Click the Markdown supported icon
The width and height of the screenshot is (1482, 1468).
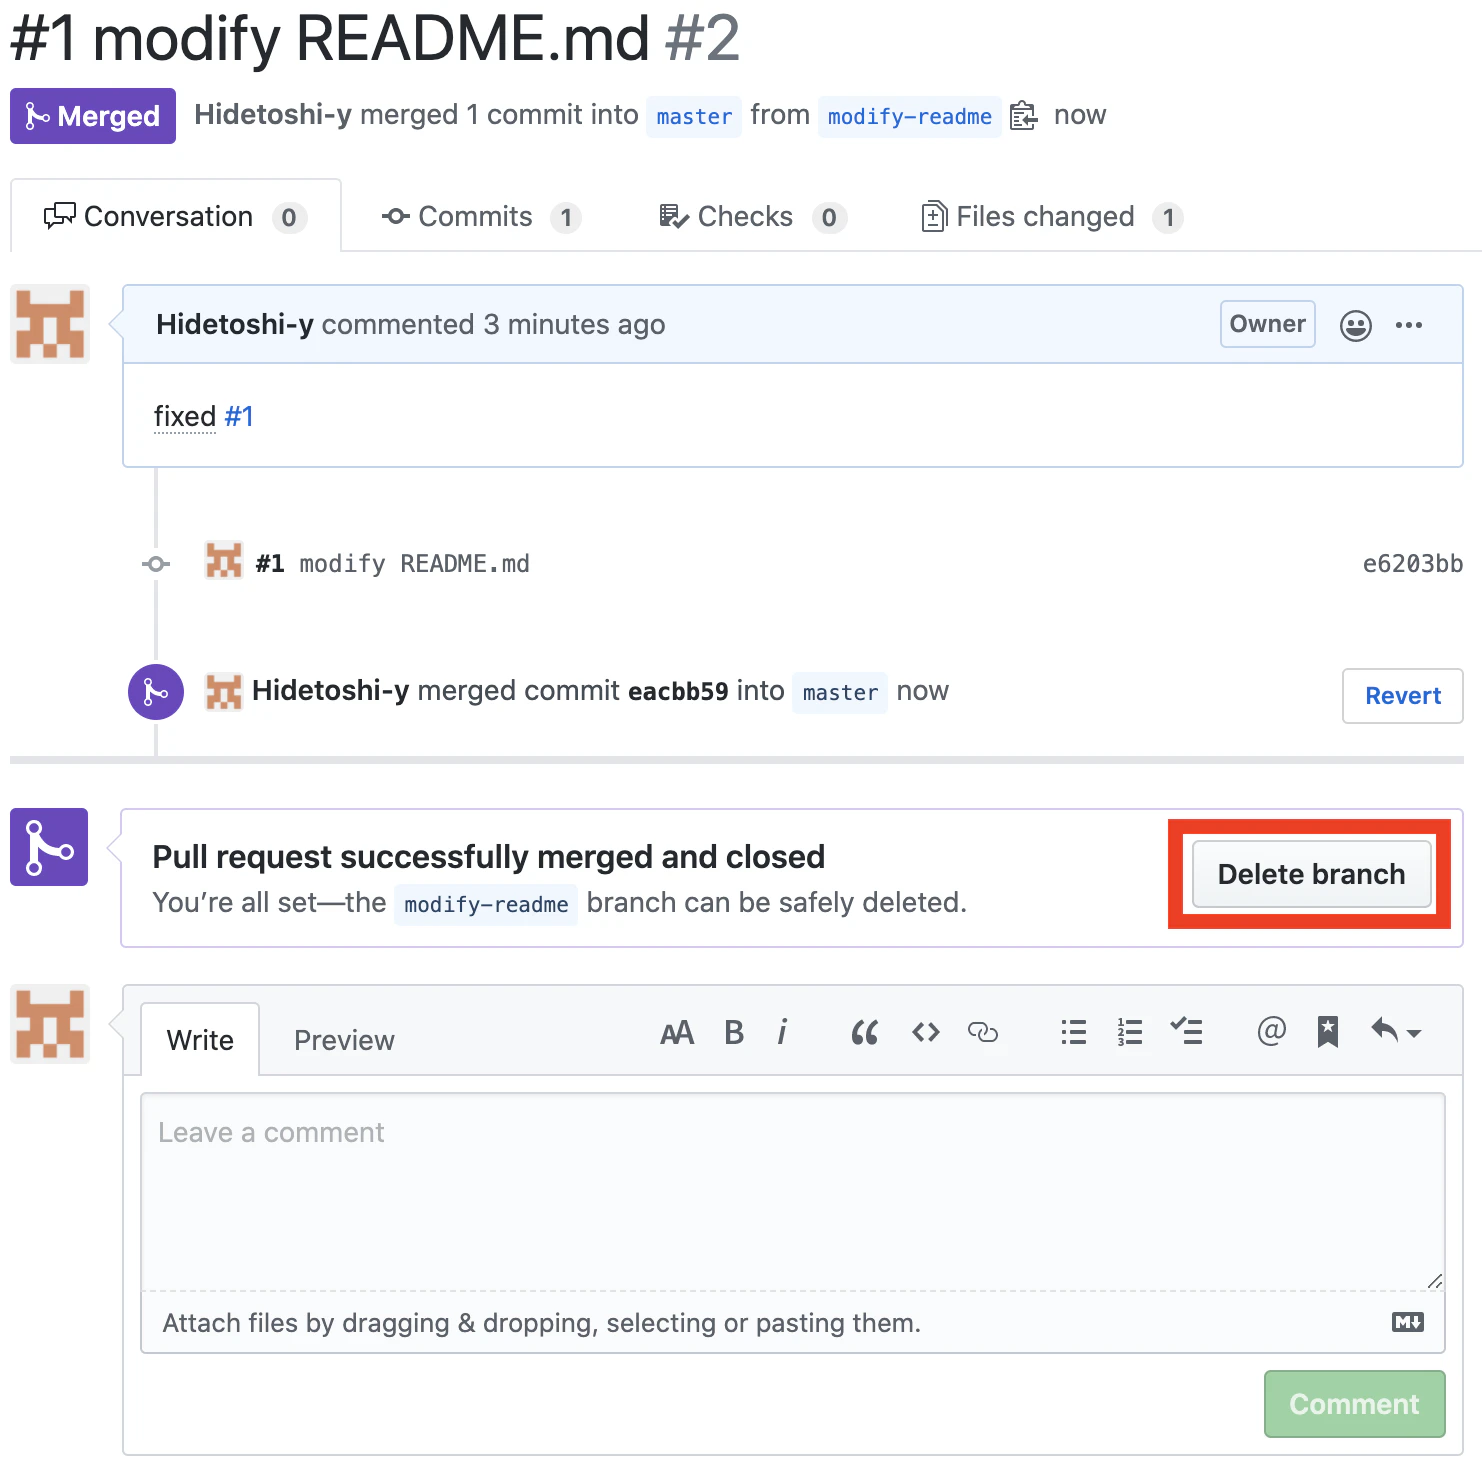[1408, 1323]
